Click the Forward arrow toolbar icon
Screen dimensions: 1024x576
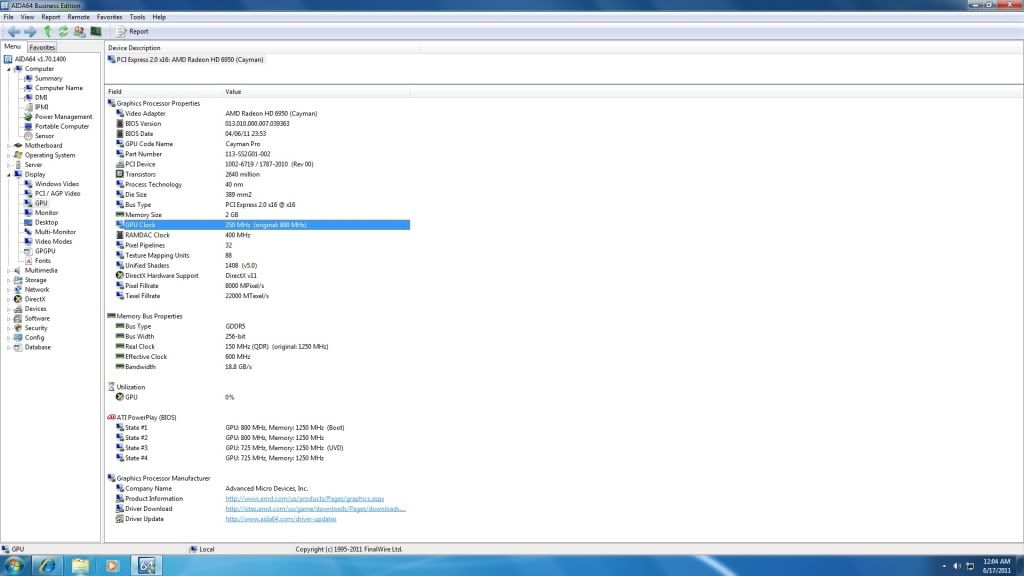[x=30, y=31]
